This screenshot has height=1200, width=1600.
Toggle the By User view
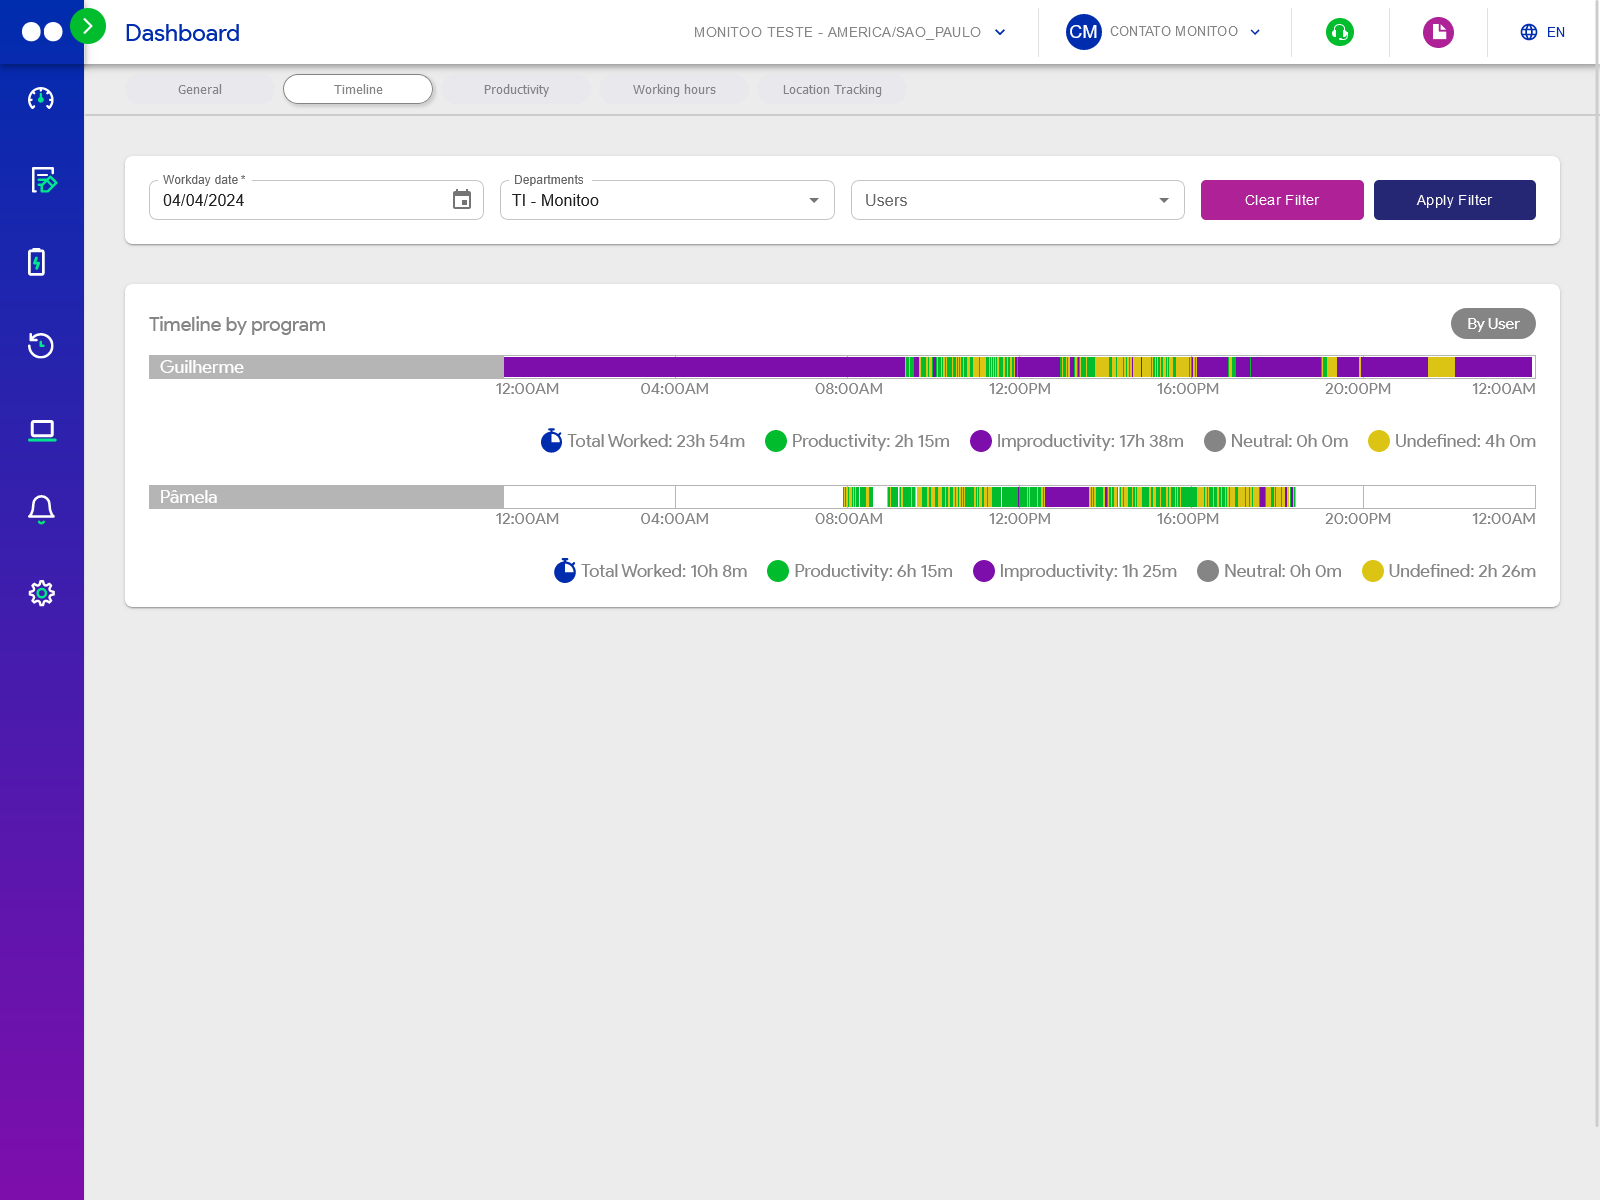pyautogui.click(x=1492, y=324)
